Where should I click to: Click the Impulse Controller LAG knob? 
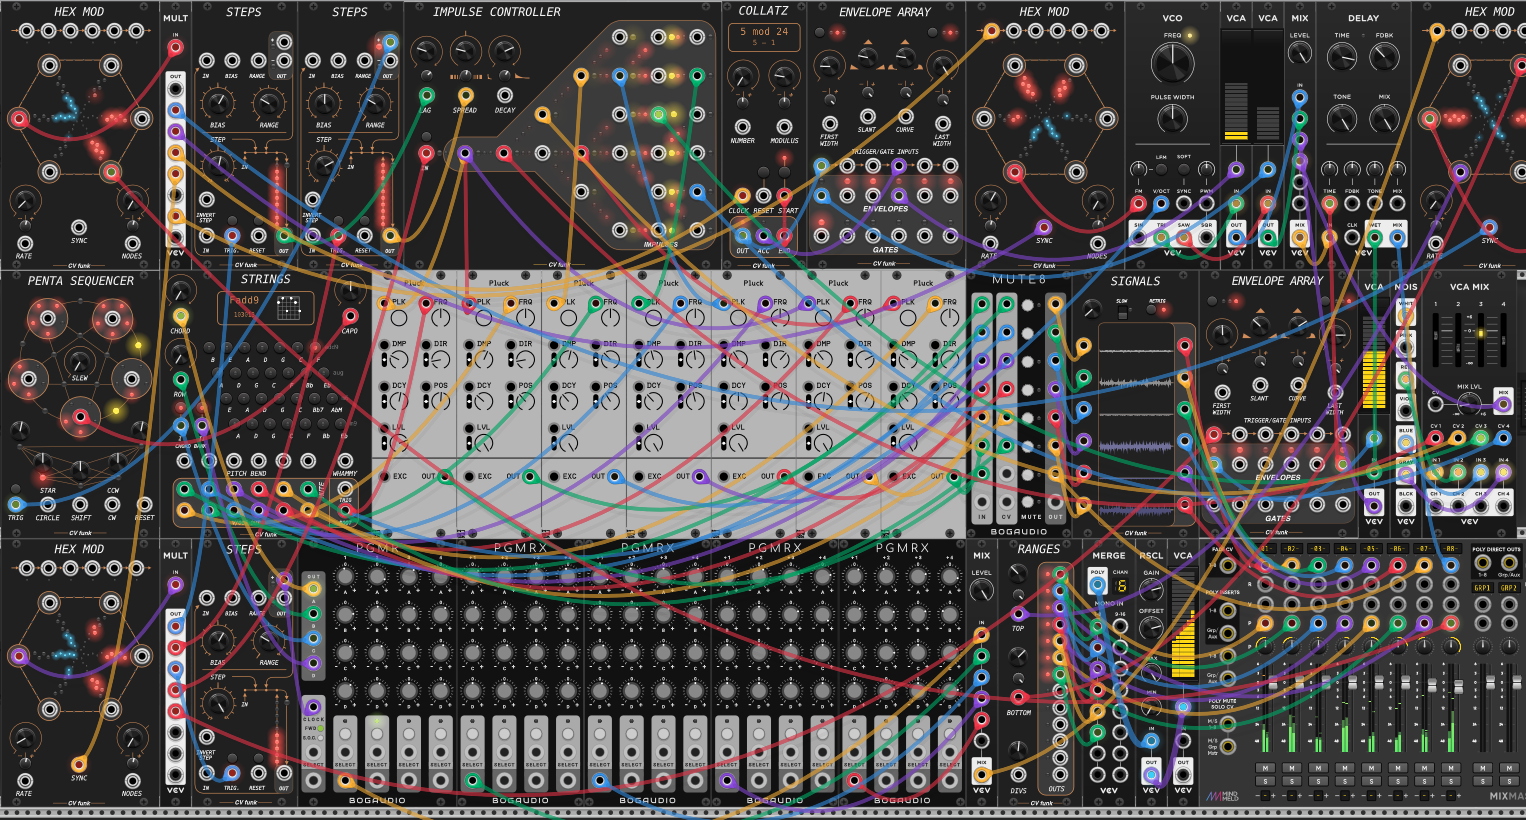click(x=426, y=51)
